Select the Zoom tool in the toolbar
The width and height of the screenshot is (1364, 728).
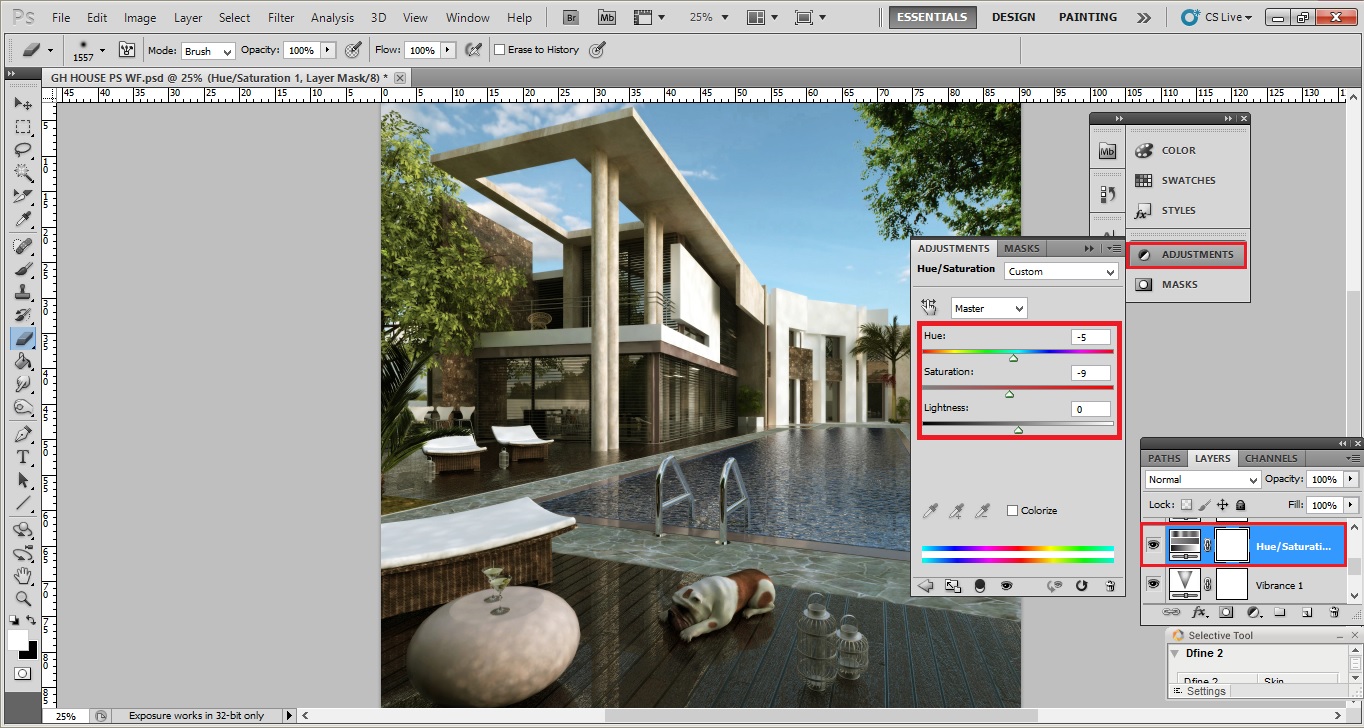point(23,599)
